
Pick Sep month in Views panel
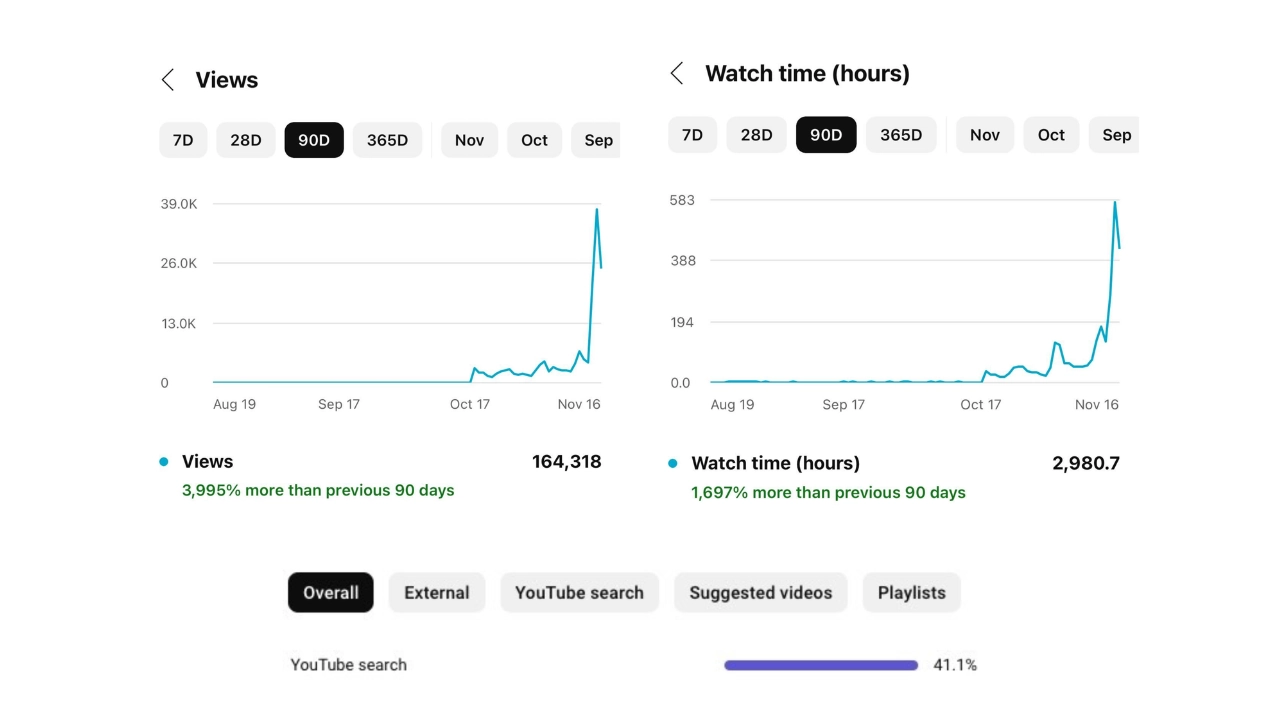(597, 140)
